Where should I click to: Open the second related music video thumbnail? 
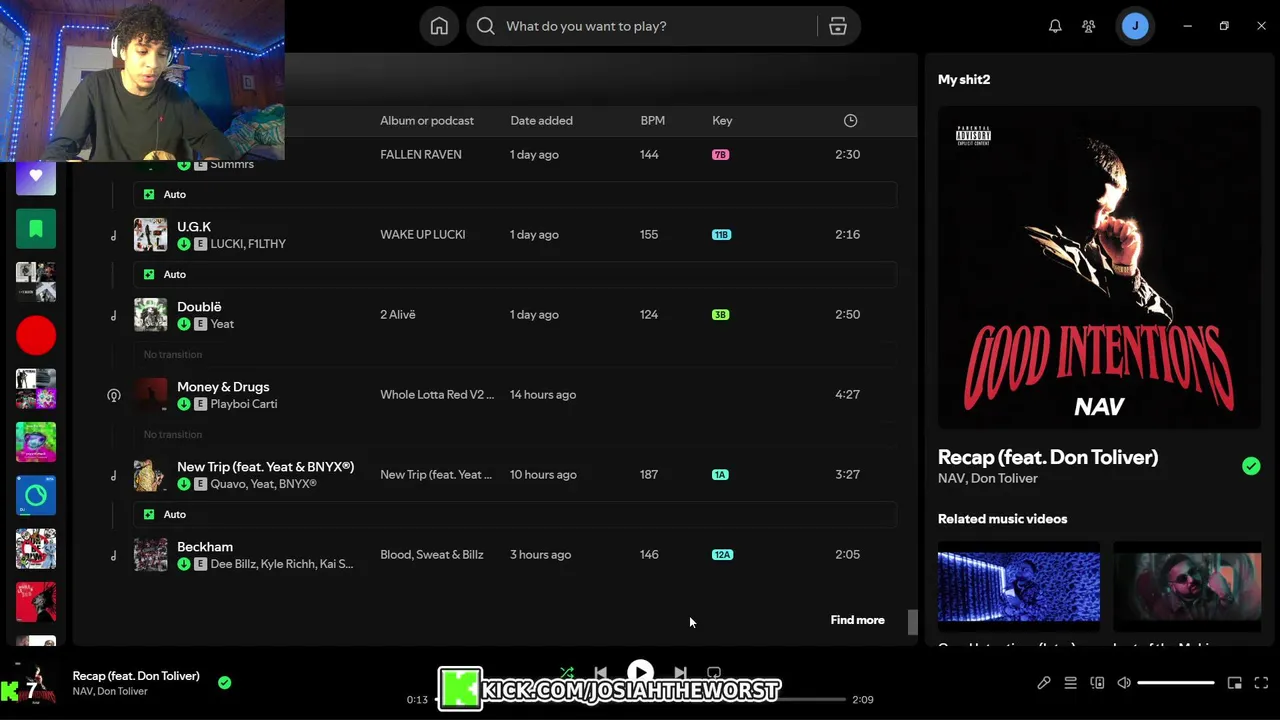pyautogui.click(x=1187, y=586)
